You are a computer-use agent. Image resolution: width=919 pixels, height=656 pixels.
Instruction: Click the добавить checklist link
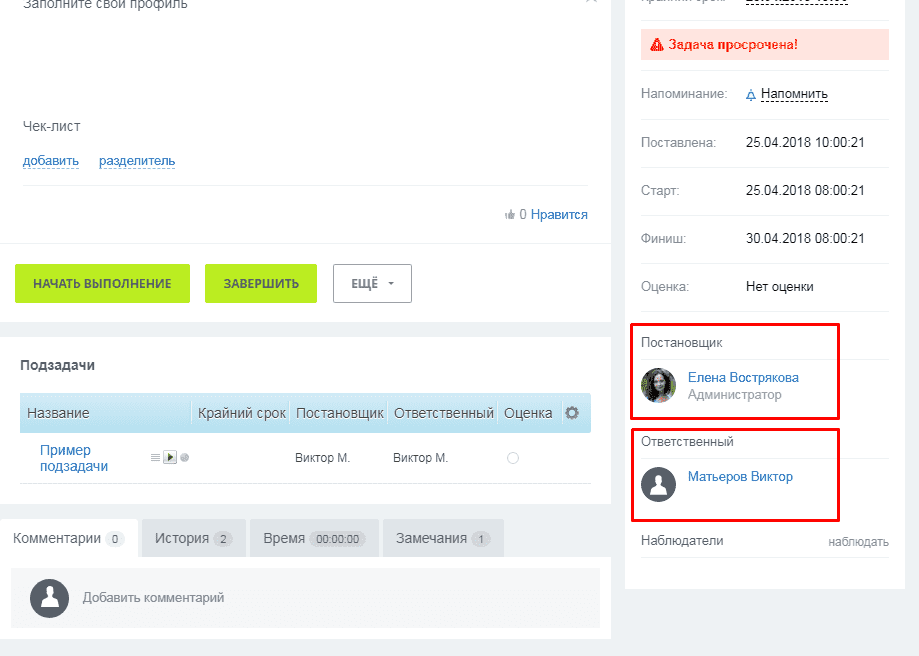click(51, 161)
